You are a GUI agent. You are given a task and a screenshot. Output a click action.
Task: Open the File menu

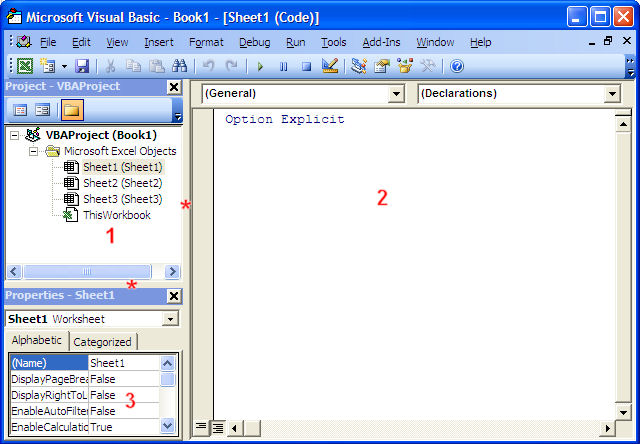click(x=48, y=42)
